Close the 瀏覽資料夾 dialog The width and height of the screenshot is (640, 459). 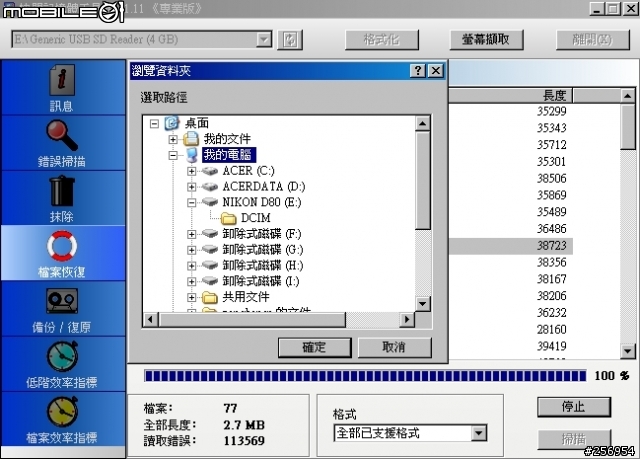point(436,71)
